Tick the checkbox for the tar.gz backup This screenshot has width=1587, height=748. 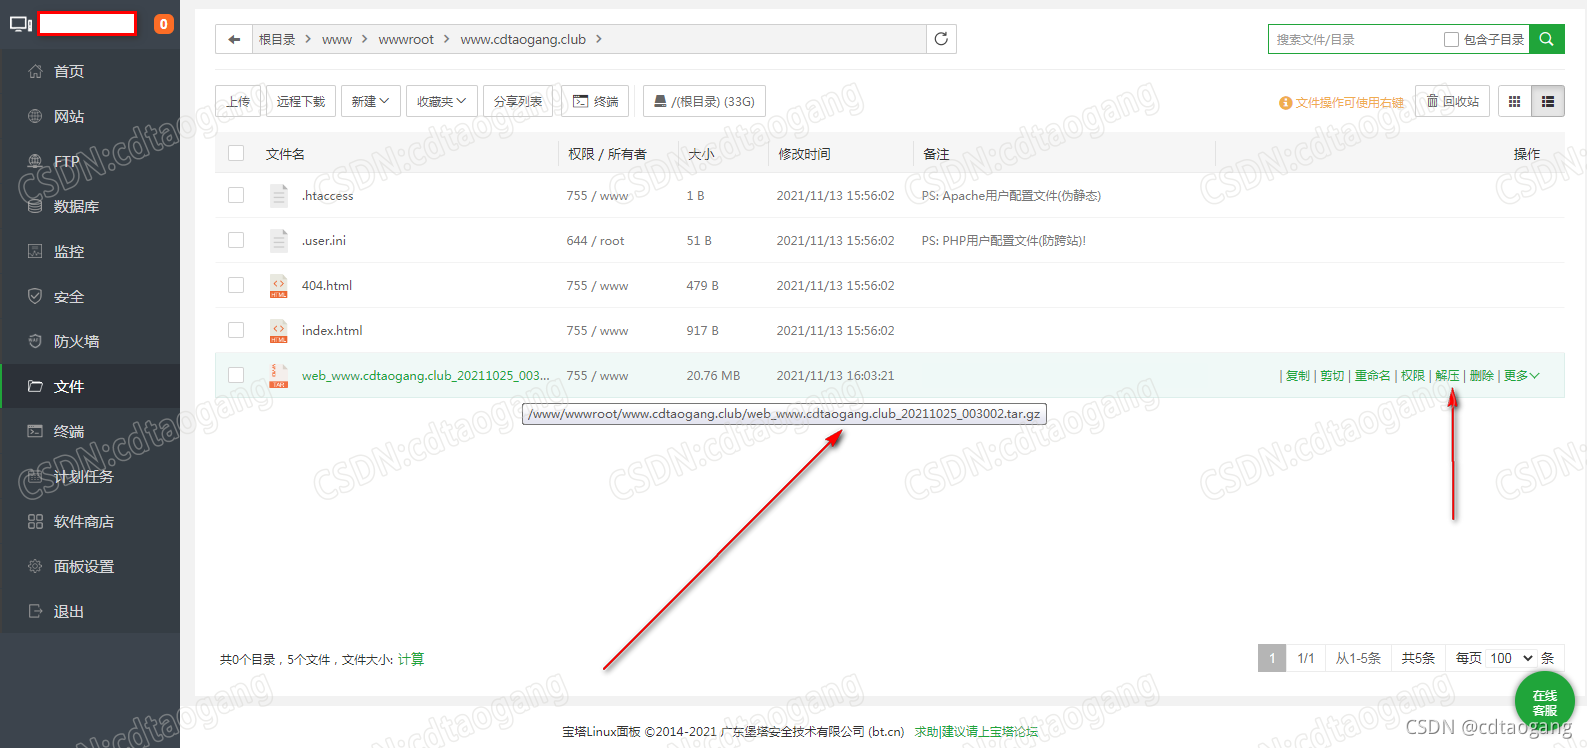[236, 375]
